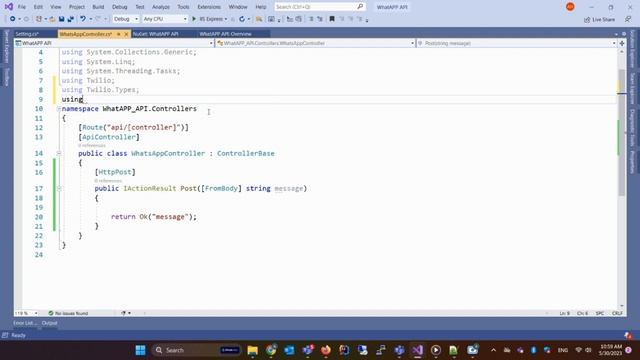
Task: Open Firefox from taskbar
Action: click(326, 350)
